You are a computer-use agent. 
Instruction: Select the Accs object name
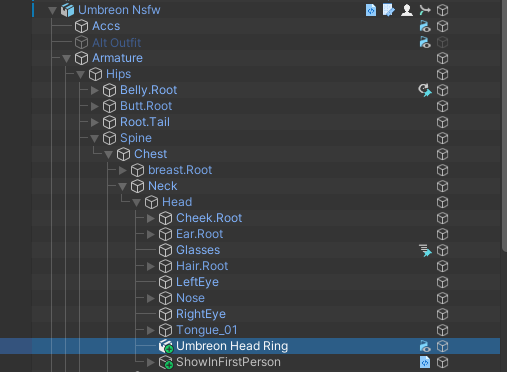(x=106, y=26)
